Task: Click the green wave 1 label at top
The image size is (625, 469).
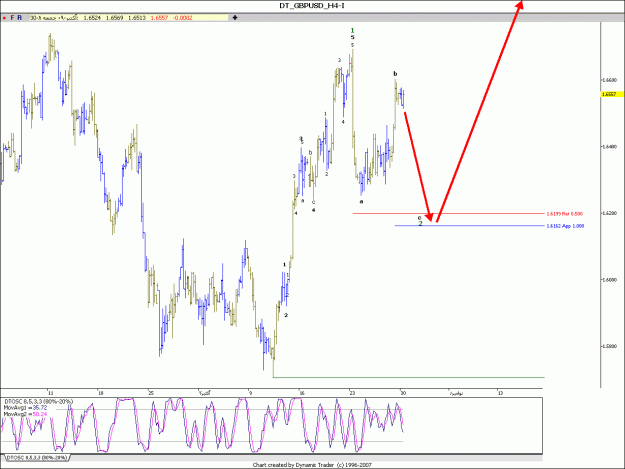Action: tap(352, 30)
